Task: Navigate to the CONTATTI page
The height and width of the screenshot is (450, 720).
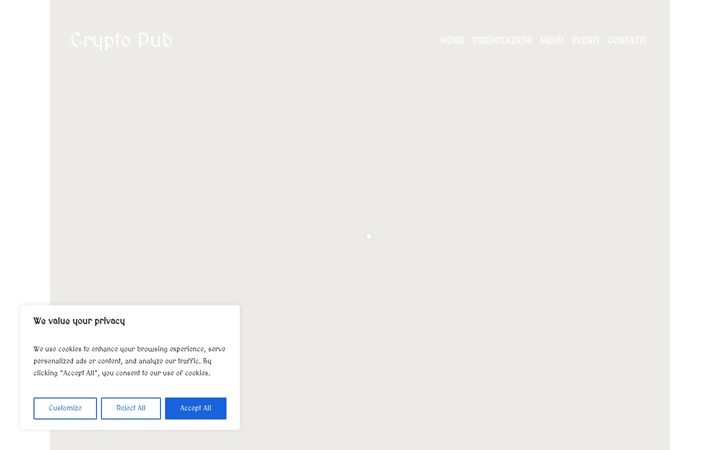Action: (x=626, y=40)
